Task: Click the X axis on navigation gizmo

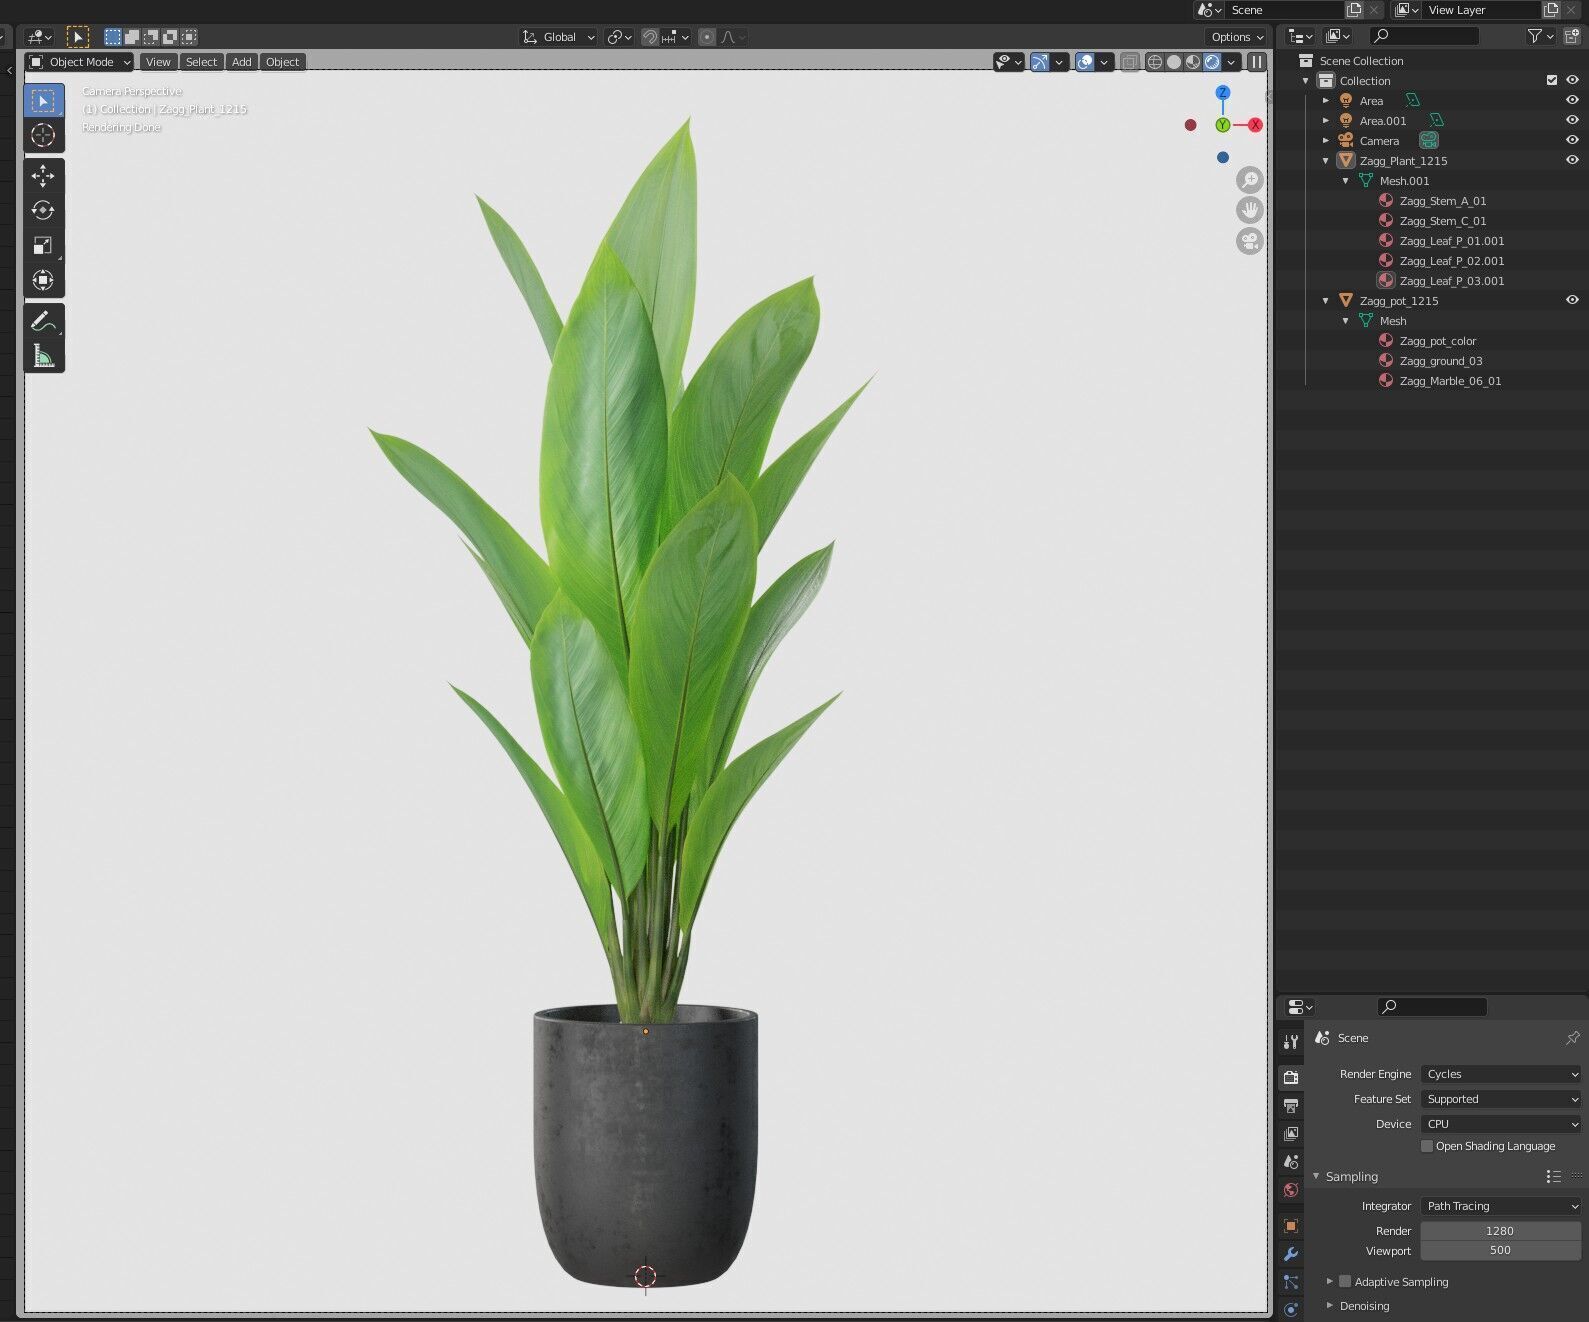Action: click(1255, 125)
